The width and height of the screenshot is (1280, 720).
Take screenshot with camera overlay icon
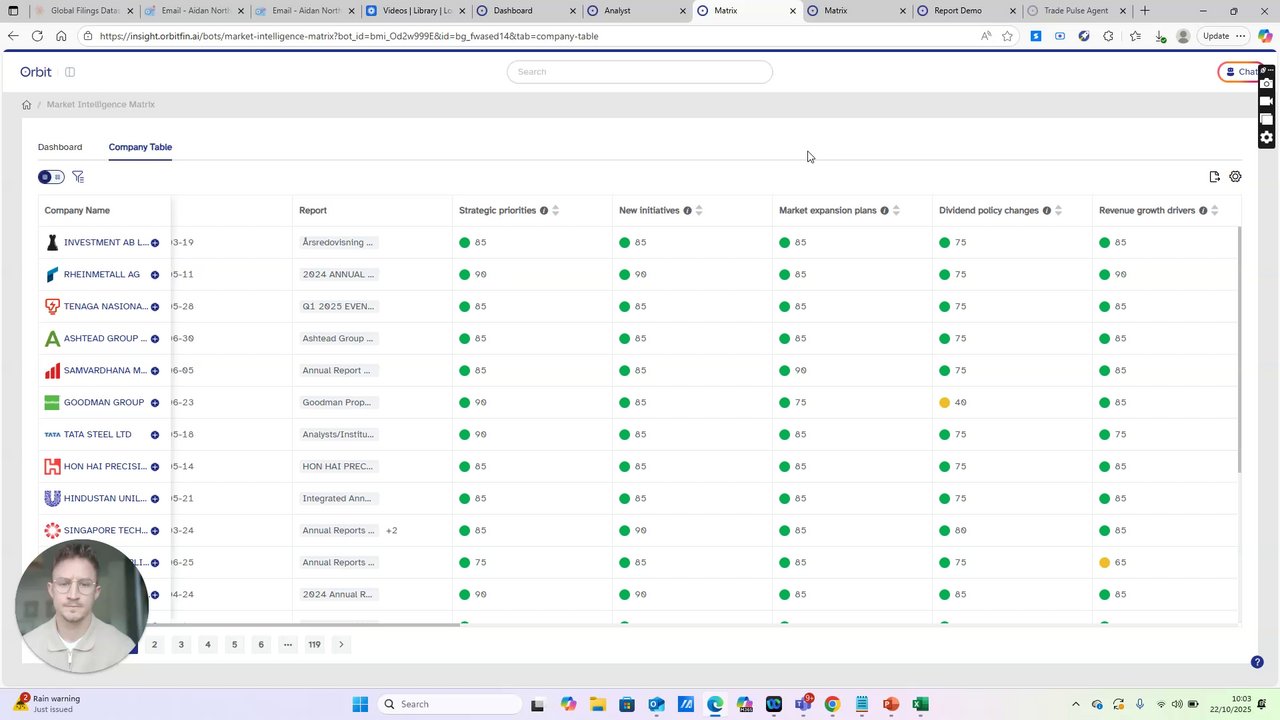tap(1266, 84)
